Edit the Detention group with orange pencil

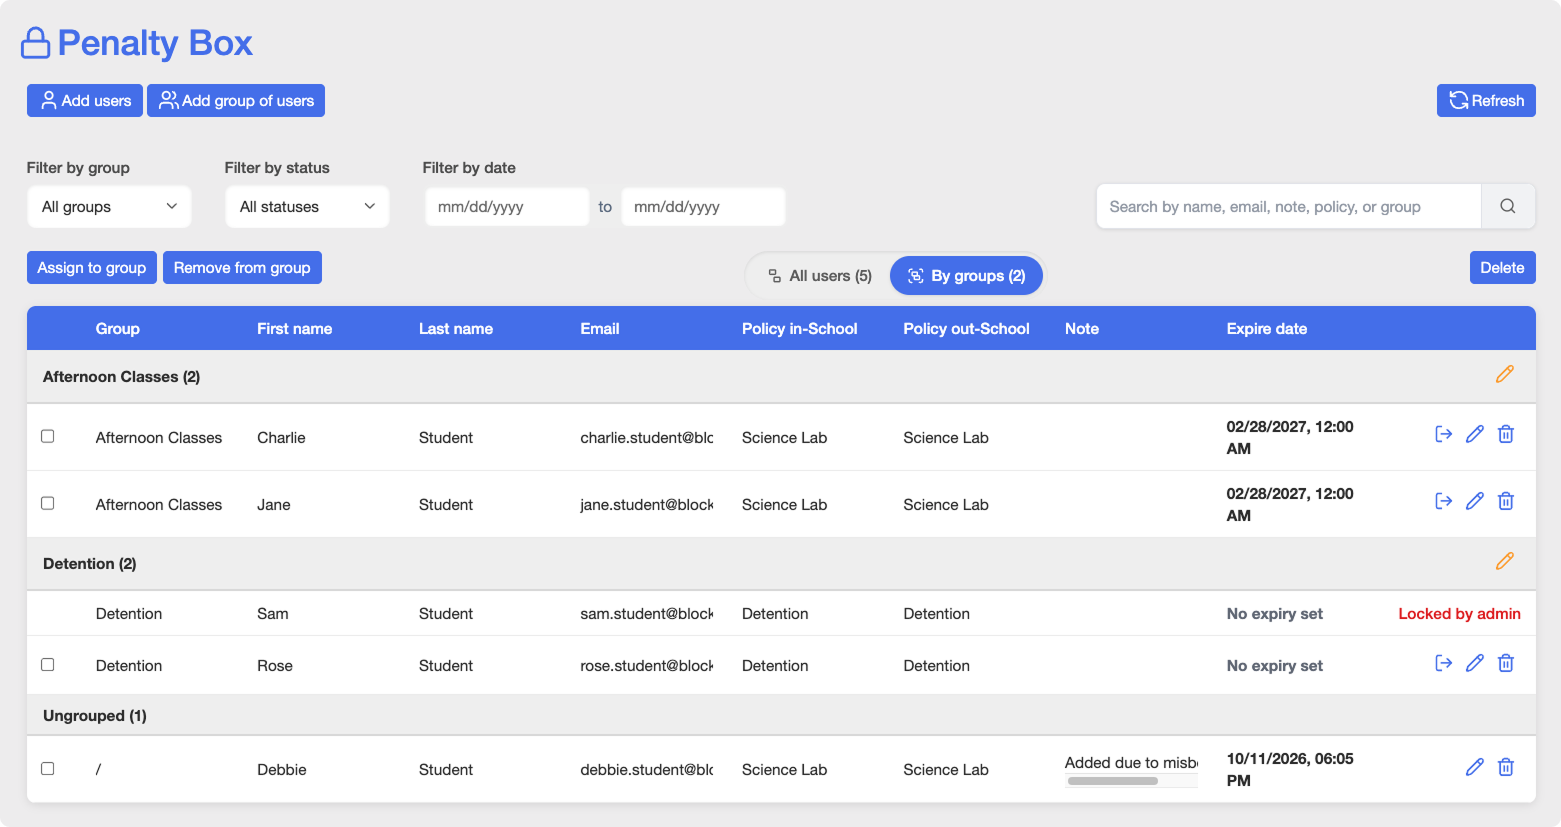coord(1504,561)
